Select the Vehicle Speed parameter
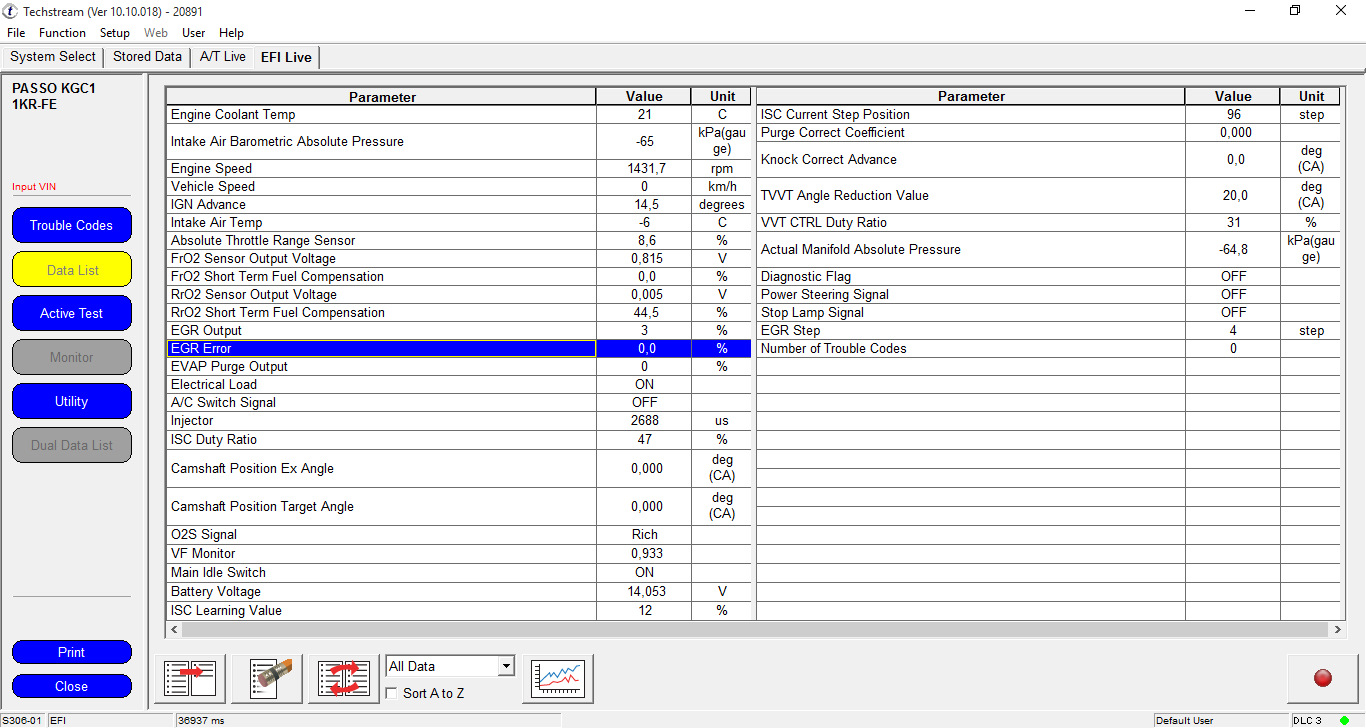 [x=458, y=187]
